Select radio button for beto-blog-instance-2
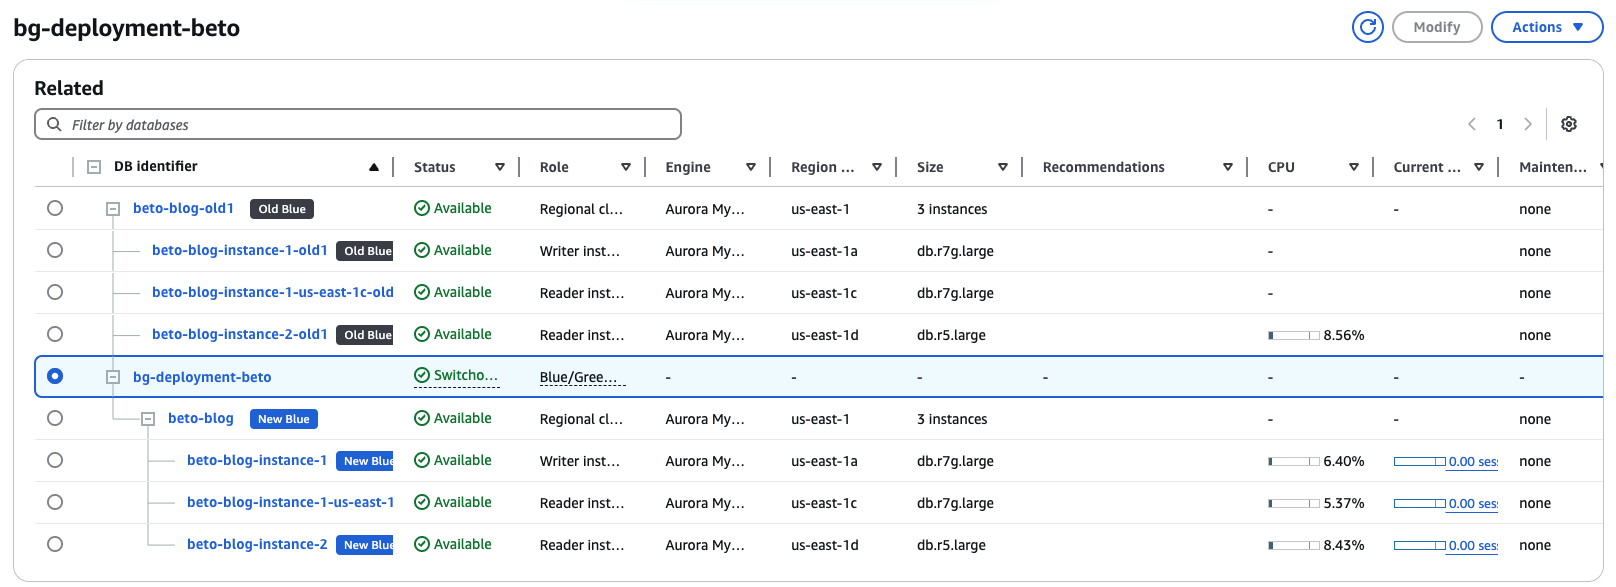 pos(55,544)
